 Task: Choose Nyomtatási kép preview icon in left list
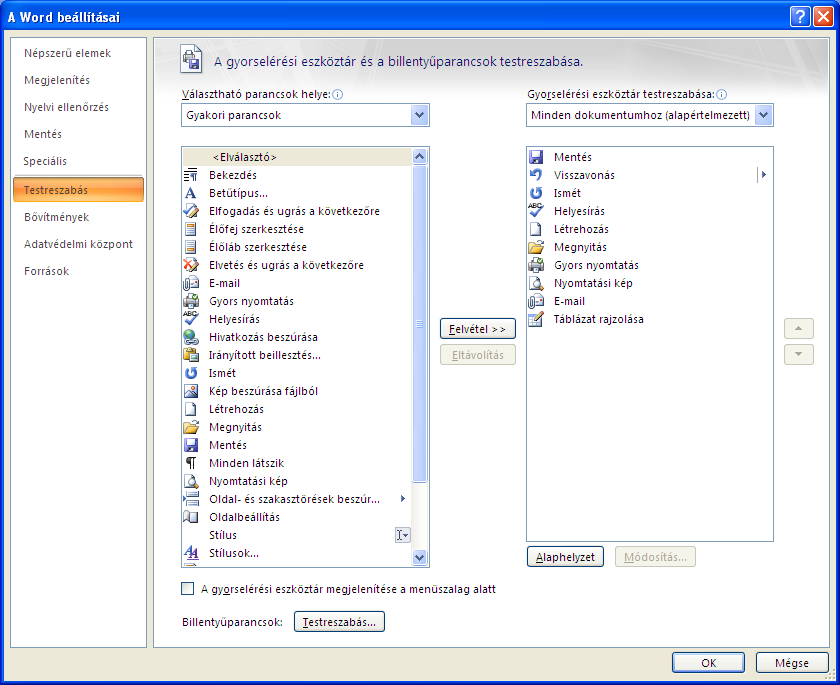[x=191, y=481]
